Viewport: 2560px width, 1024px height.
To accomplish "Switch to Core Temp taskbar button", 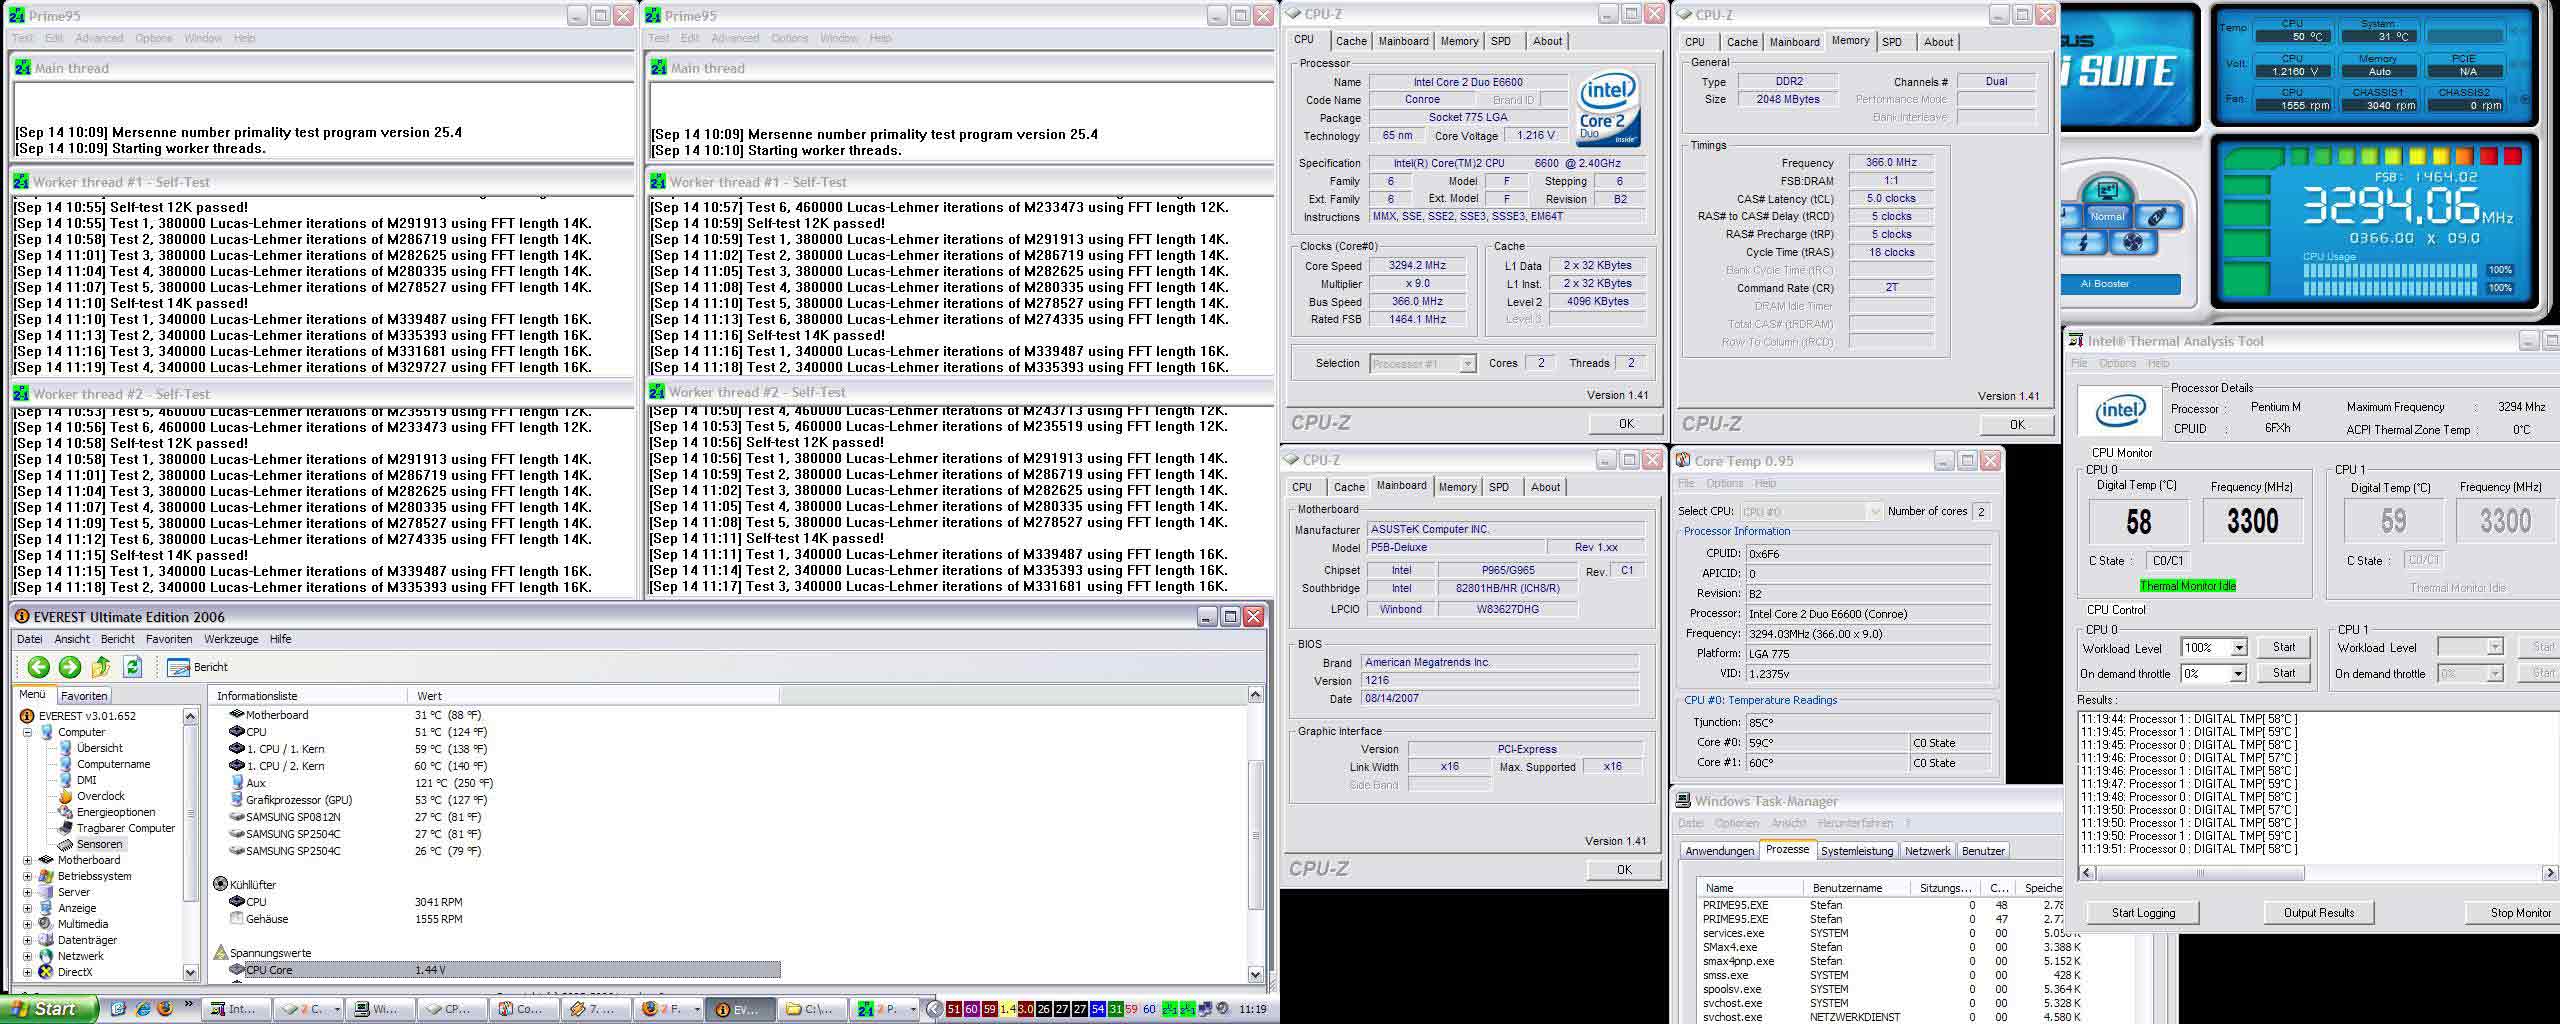I will pyautogui.click(x=523, y=1009).
